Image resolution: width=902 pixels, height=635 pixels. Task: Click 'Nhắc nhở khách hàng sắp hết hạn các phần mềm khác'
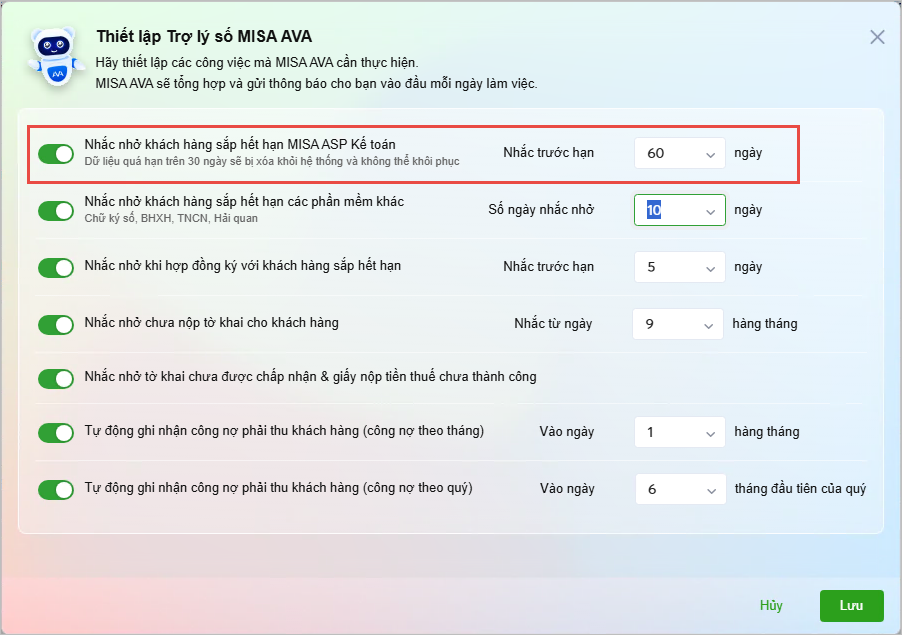[244, 202]
